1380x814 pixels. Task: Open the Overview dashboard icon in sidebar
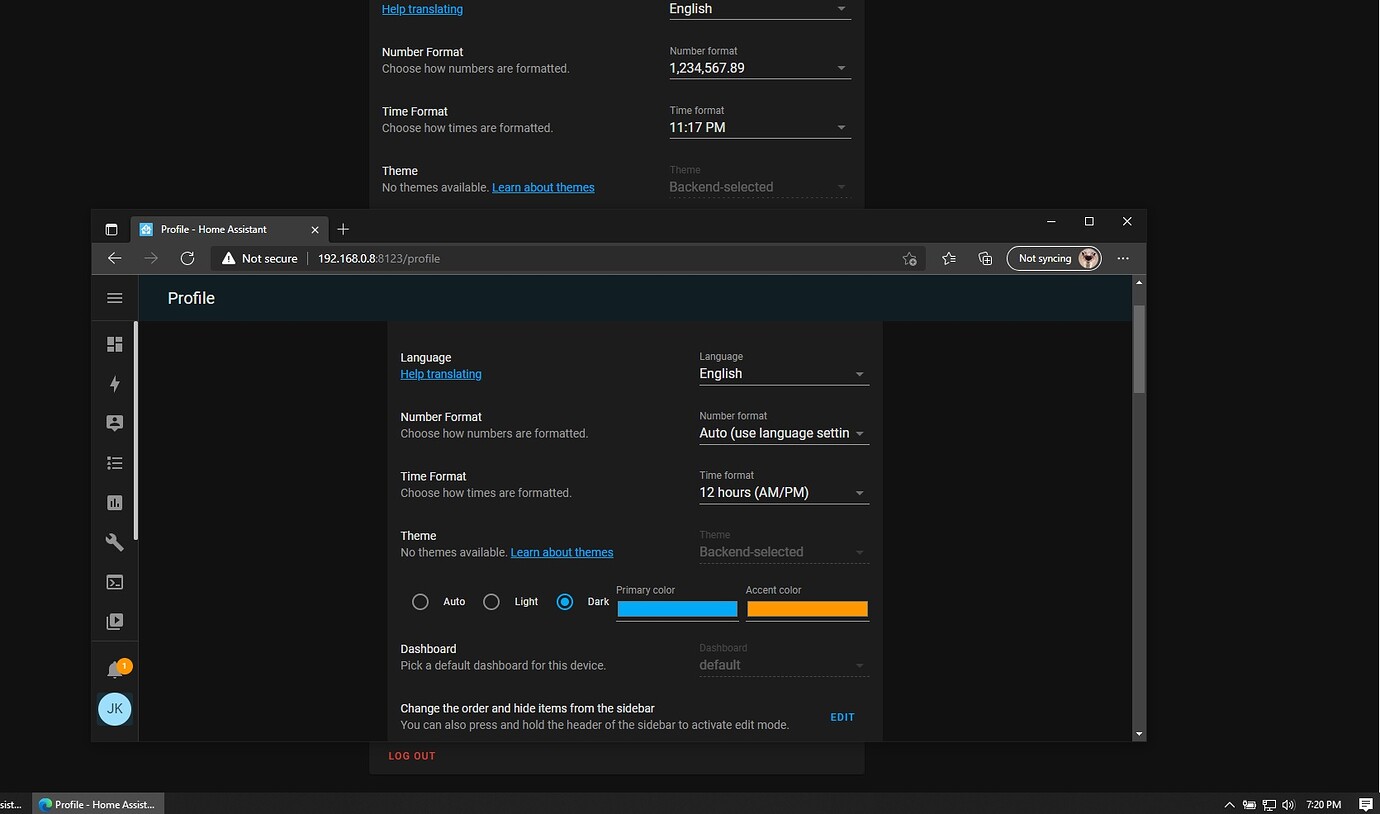coord(115,344)
